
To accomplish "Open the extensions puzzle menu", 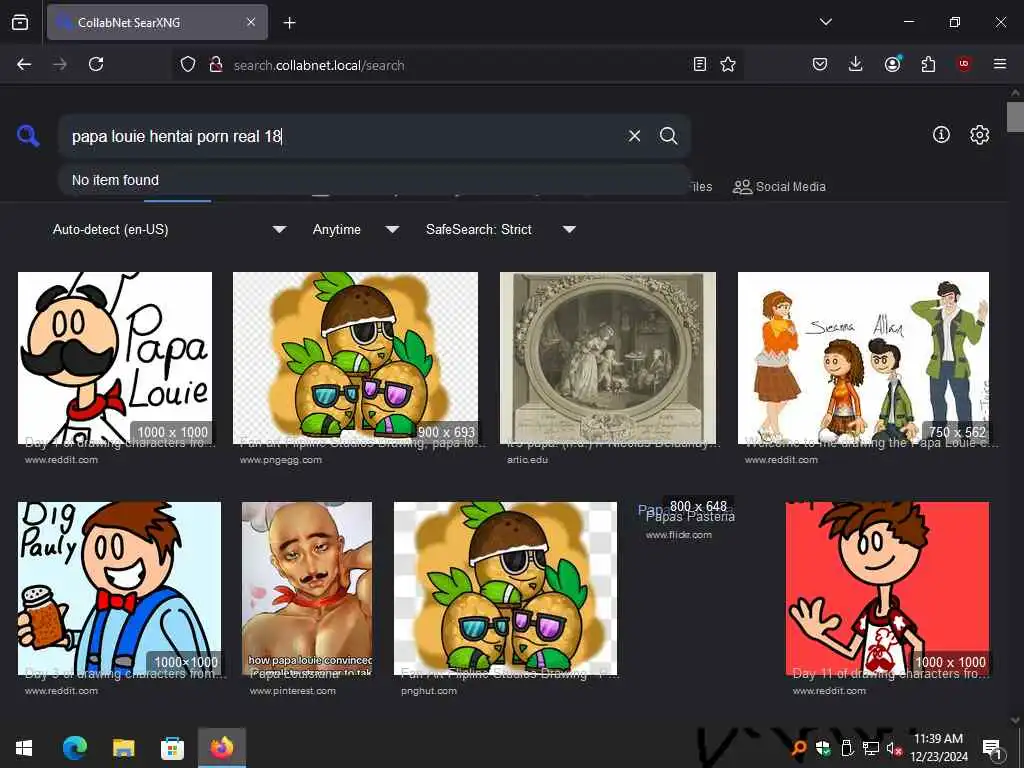I will [x=928, y=64].
